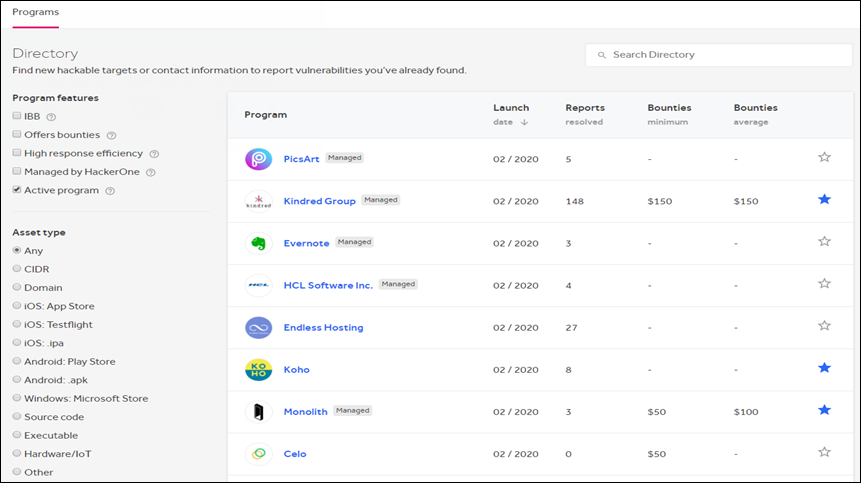Click the Koho favorite star
The height and width of the screenshot is (483, 861).
click(824, 368)
